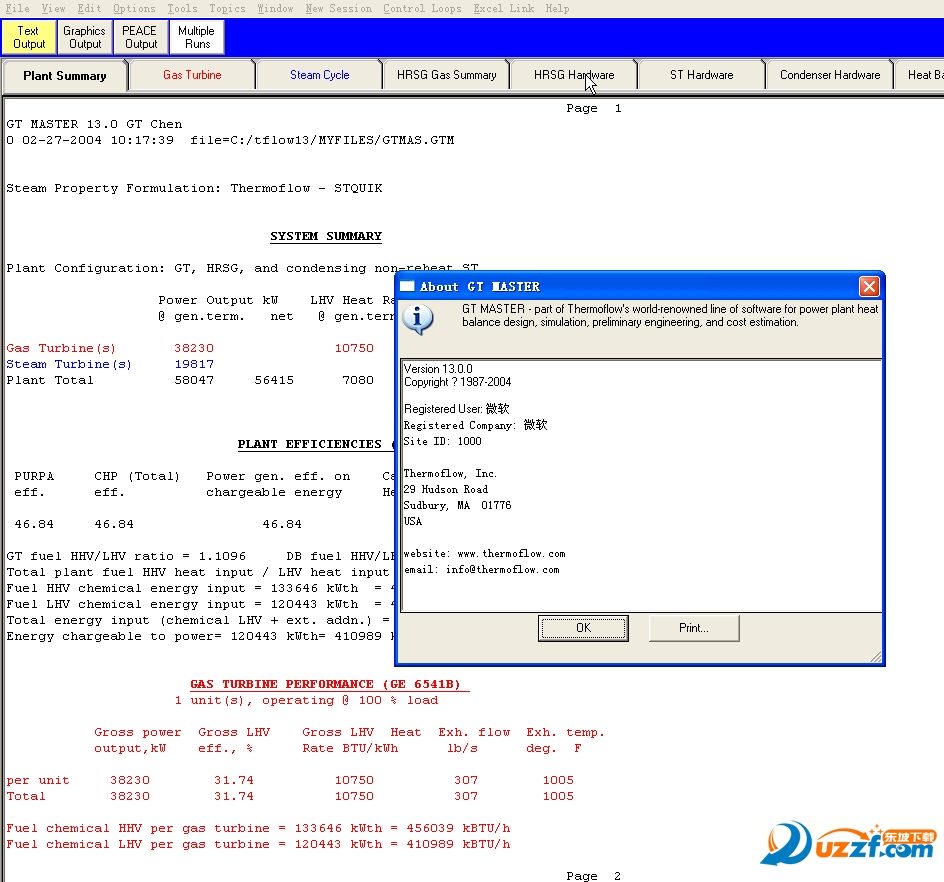Click the About dialog resize grip
The width and height of the screenshot is (944, 882).
(x=876, y=656)
